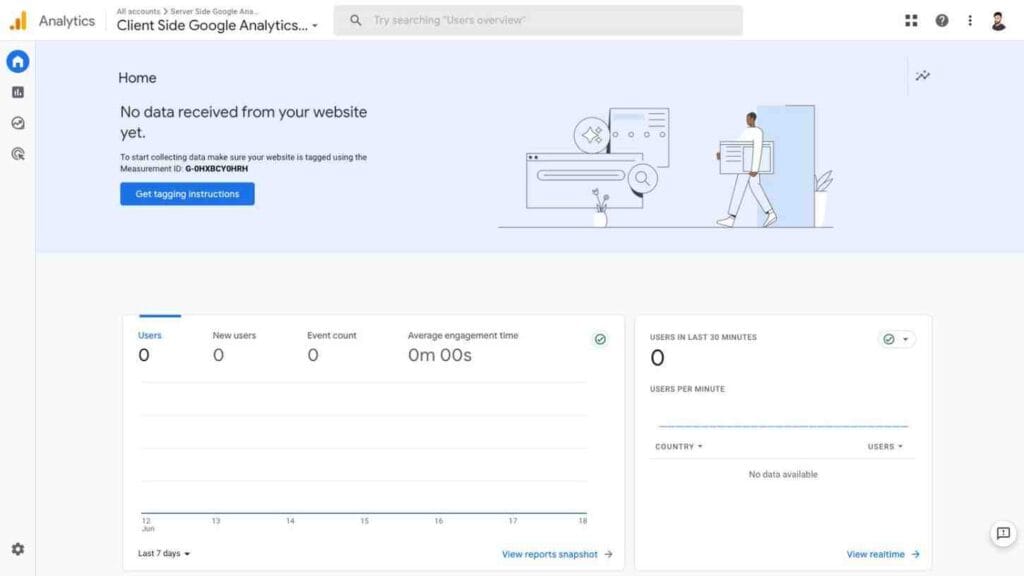
Task: Open the Reports icon in sidebar
Action: pyautogui.click(x=18, y=92)
